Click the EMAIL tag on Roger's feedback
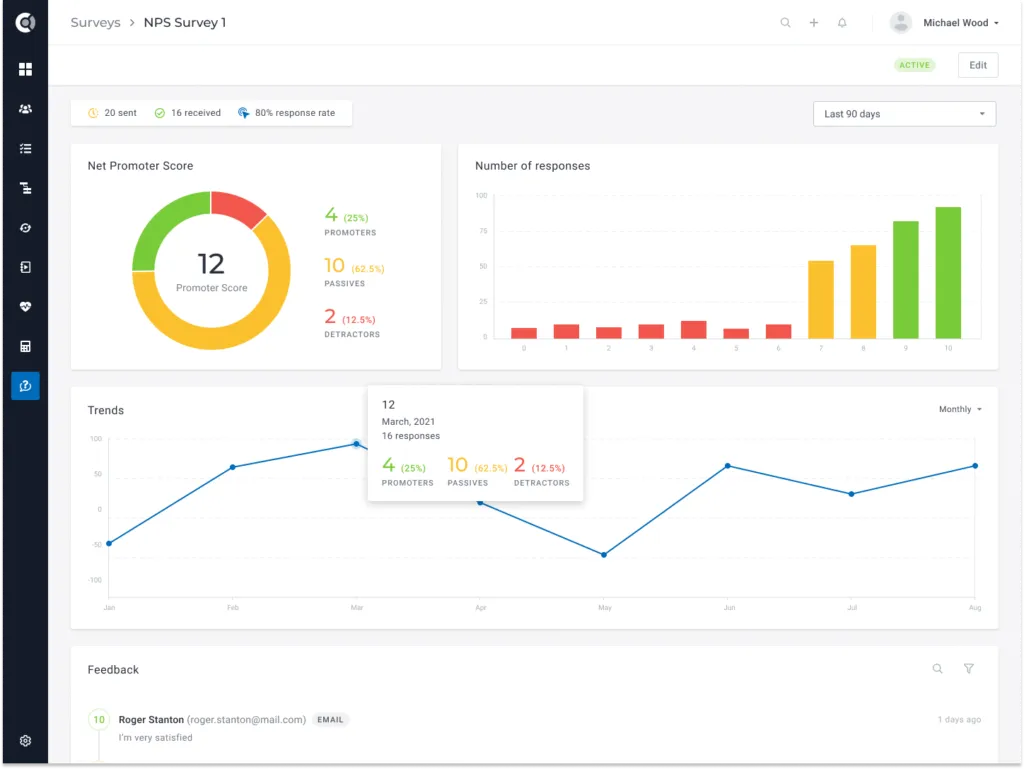This screenshot has width=1024, height=769. 330,719
